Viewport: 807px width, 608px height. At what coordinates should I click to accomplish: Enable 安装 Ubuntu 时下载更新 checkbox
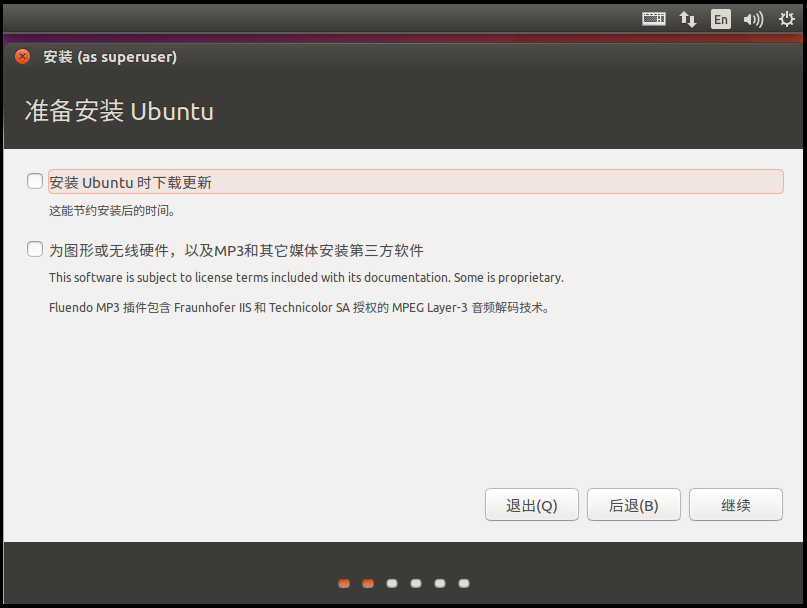(x=35, y=181)
